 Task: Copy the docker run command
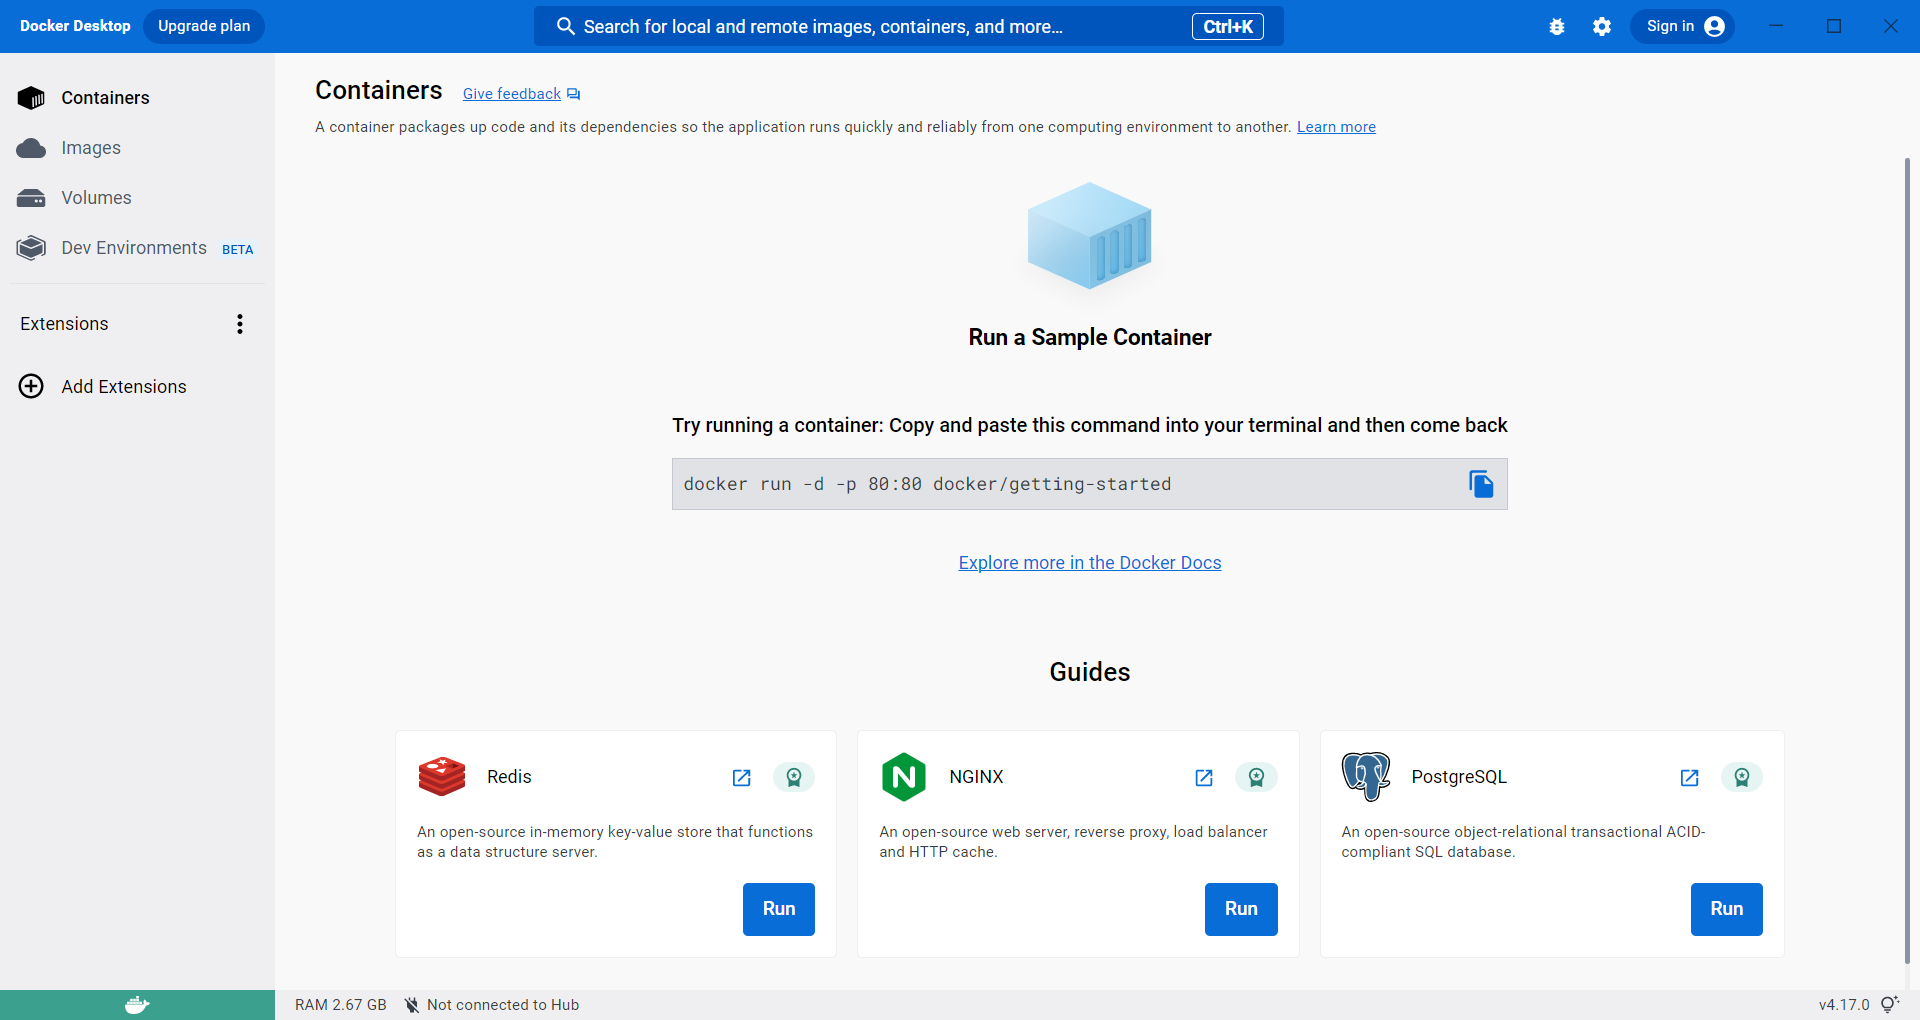tap(1481, 484)
